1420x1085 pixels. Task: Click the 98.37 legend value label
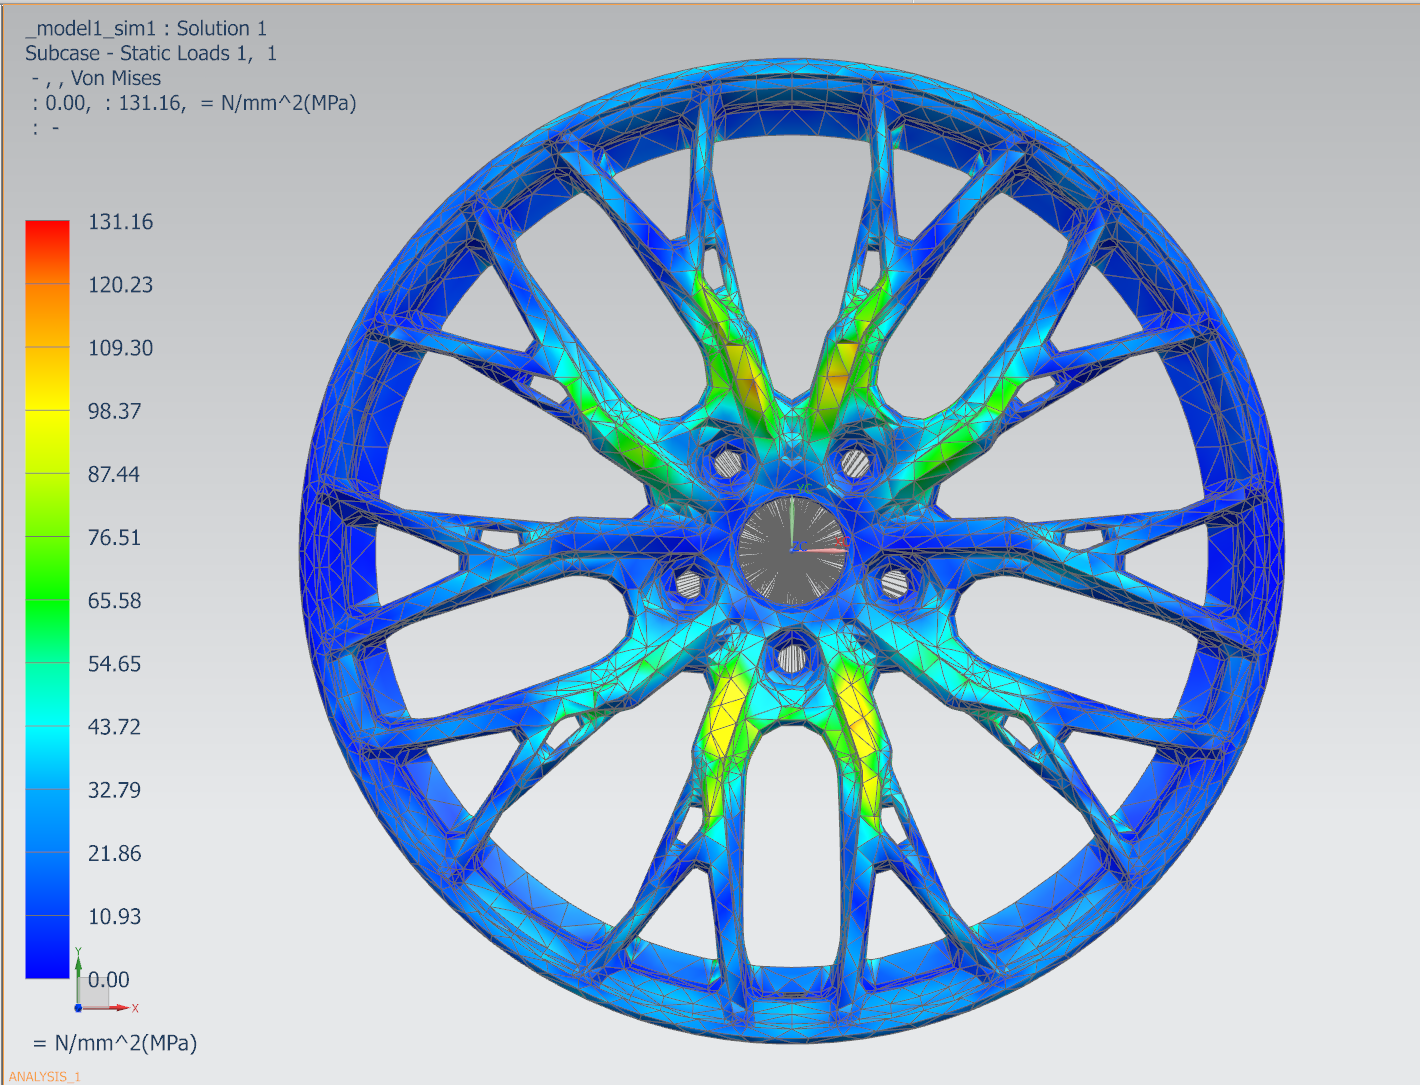coord(114,411)
